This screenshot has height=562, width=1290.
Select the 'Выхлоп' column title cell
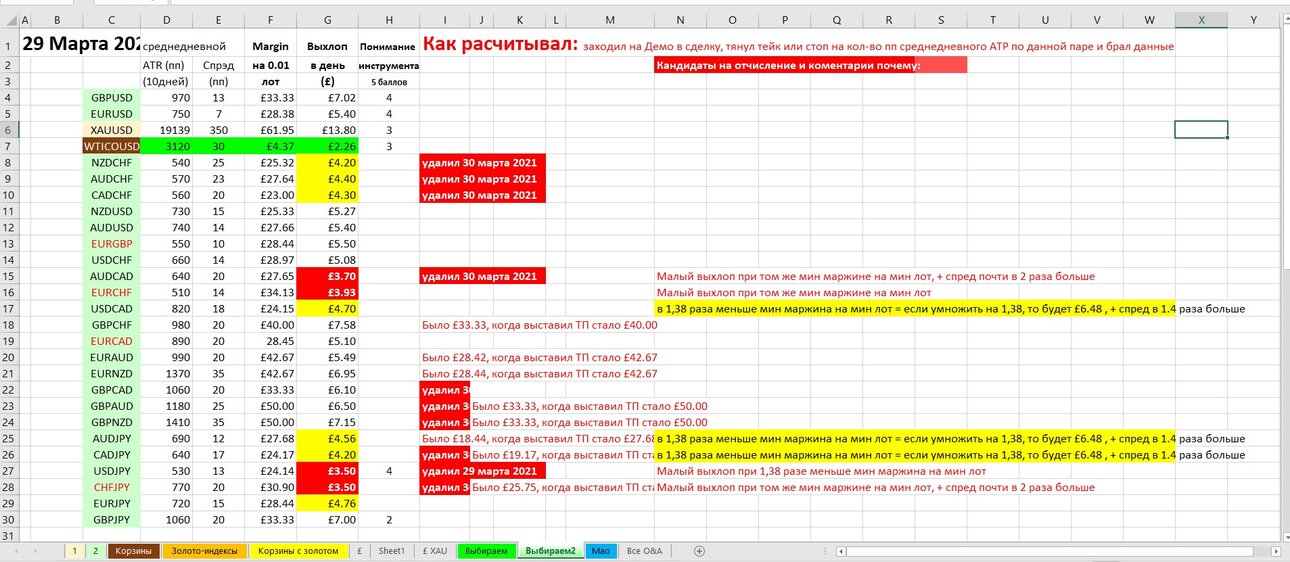(328, 46)
